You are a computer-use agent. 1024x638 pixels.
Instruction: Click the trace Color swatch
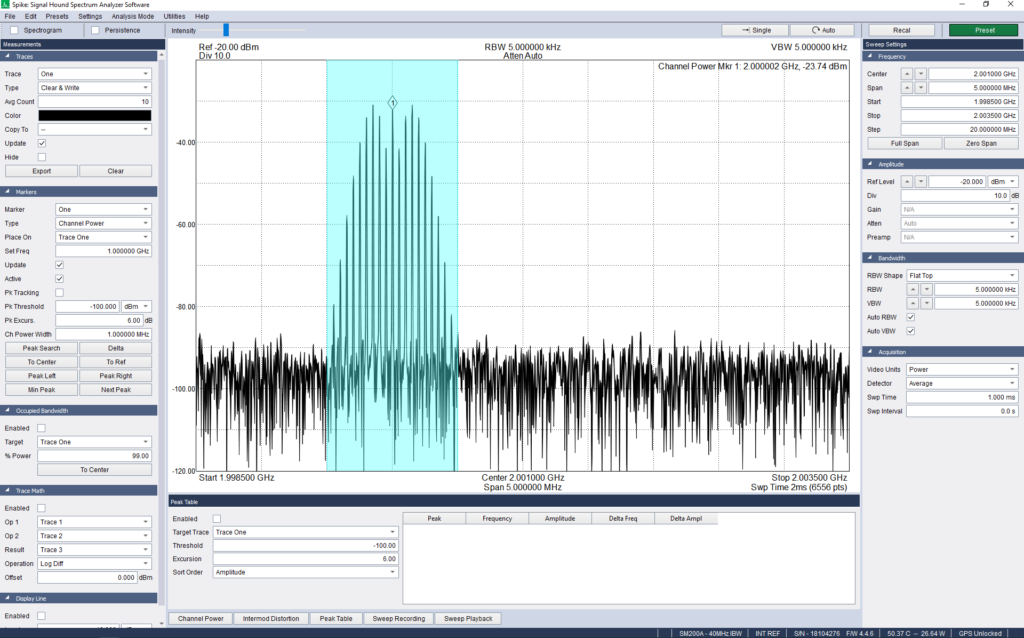(x=94, y=115)
